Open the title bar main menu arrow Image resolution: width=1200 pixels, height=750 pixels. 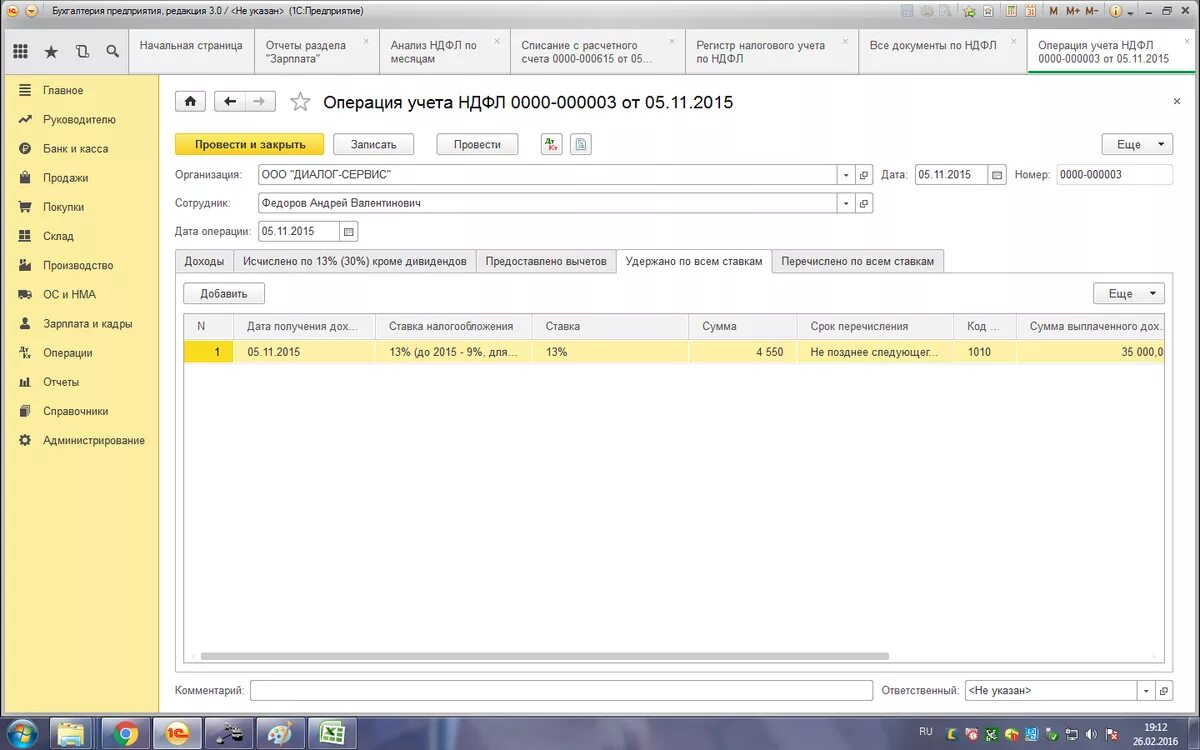click(31, 11)
